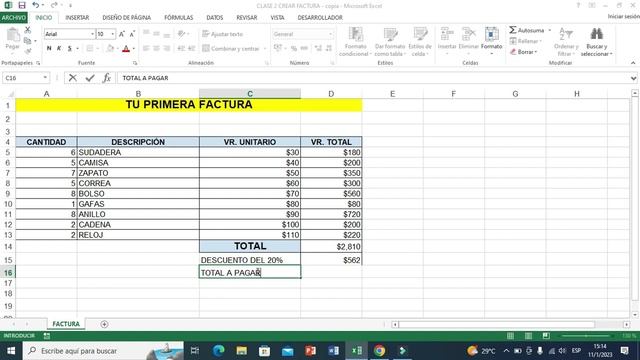640x360 pixels.
Task: Confirm the entry with the check mark icon
Action: [90, 78]
